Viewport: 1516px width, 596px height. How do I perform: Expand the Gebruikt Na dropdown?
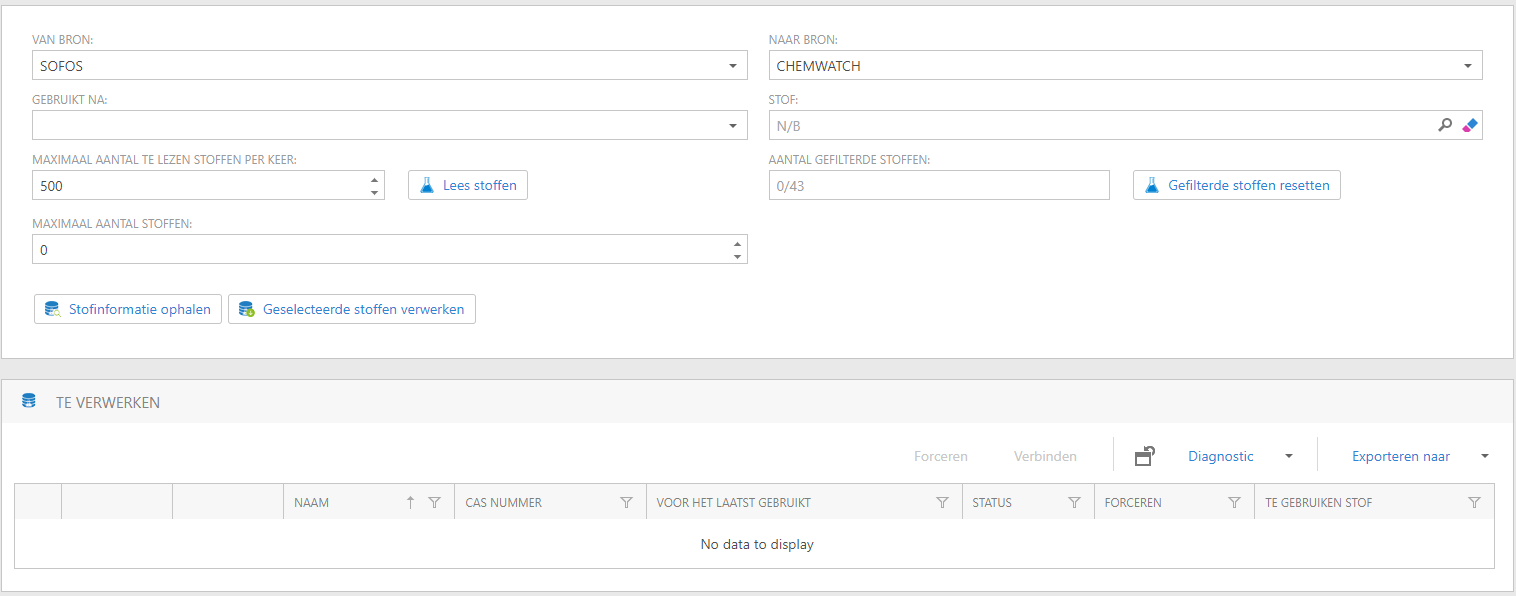[732, 126]
